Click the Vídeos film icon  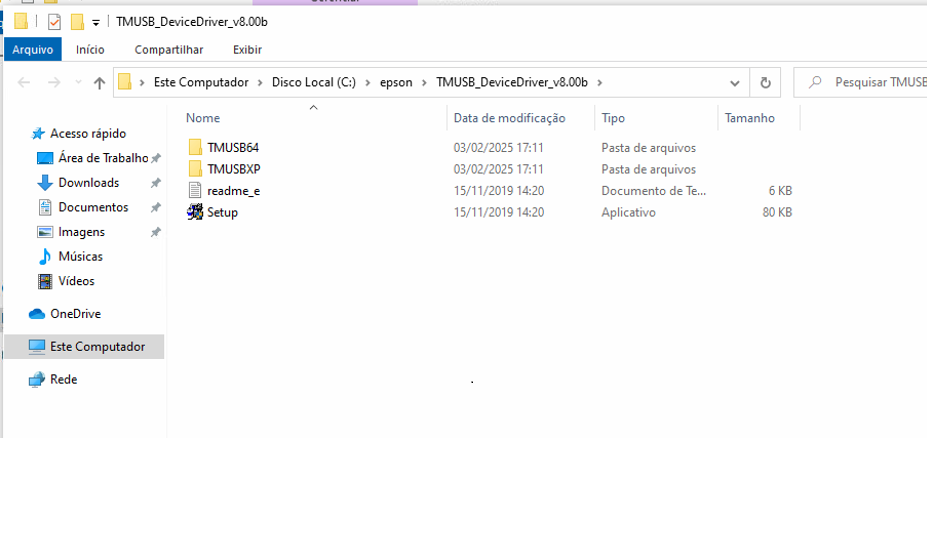click(45, 281)
